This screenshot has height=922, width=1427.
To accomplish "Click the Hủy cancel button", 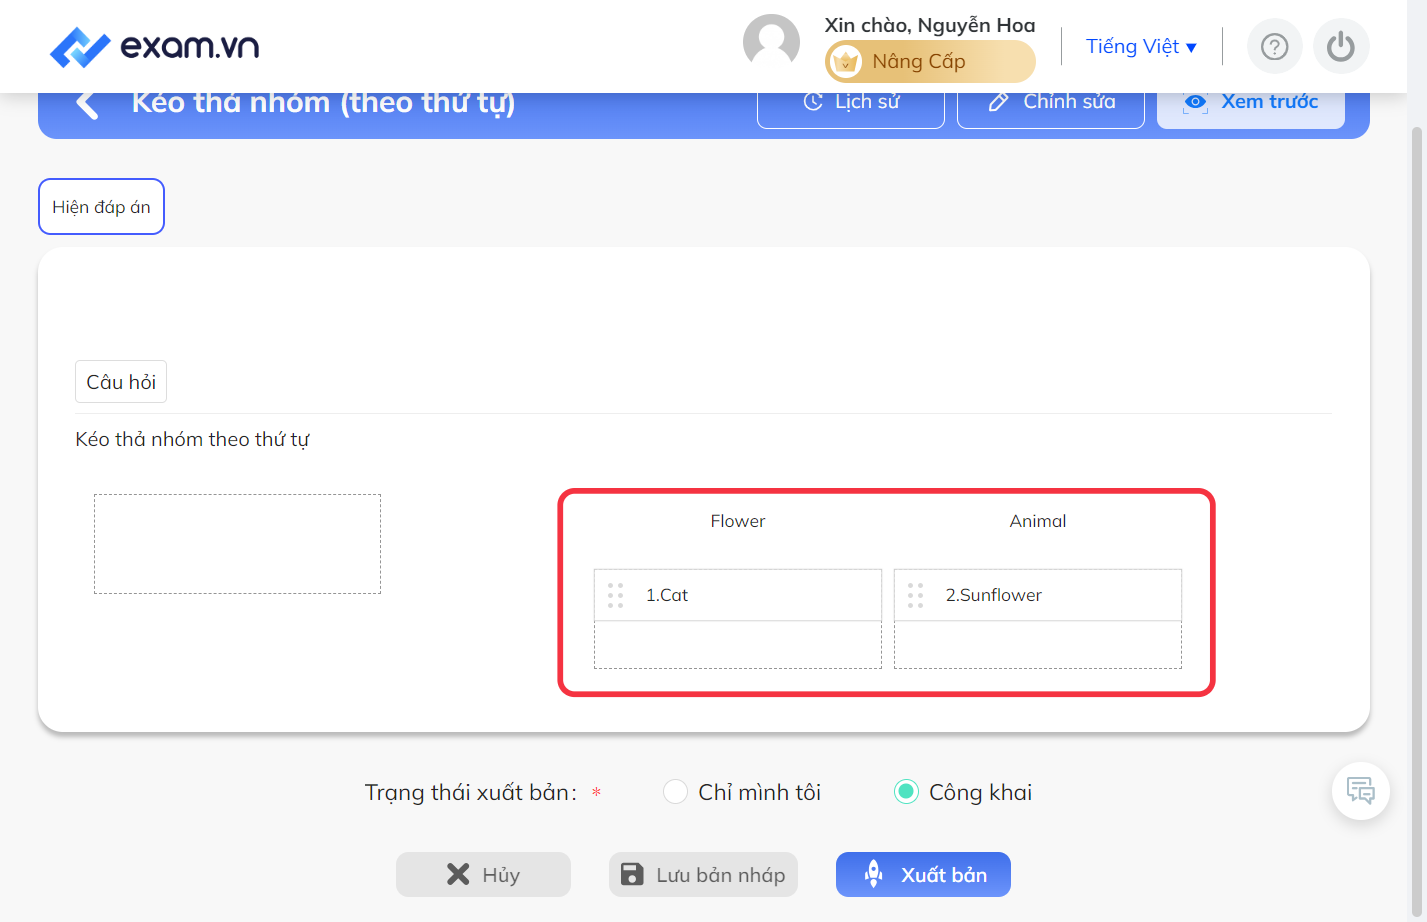I will [x=483, y=875].
